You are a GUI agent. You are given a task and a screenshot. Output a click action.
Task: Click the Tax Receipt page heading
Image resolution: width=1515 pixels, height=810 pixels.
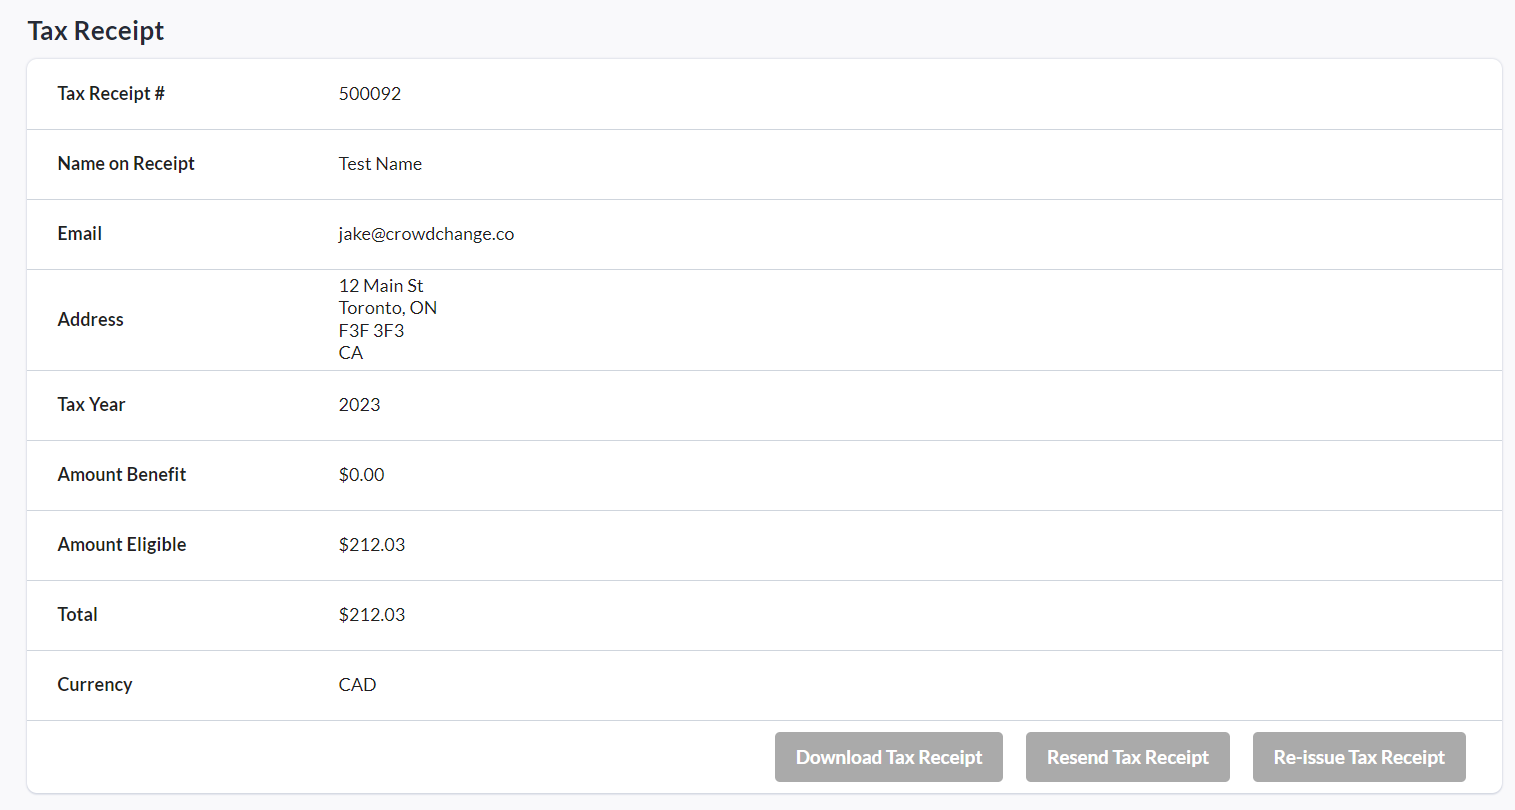(x=96, y=31)
